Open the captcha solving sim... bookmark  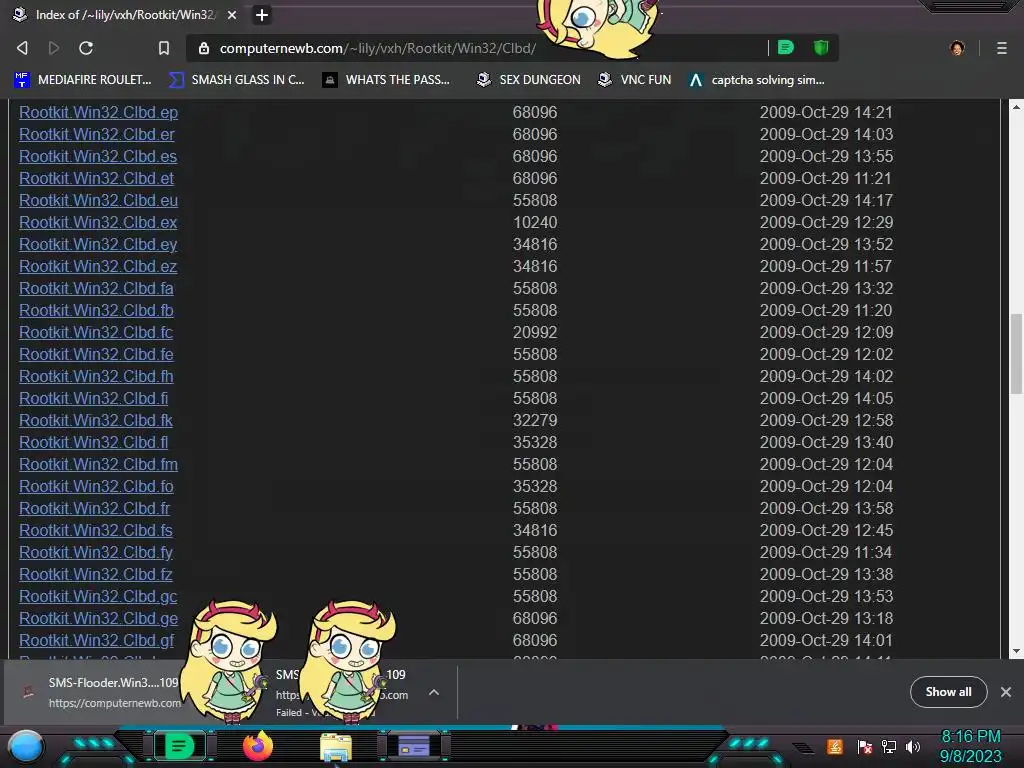pos(757,80)
